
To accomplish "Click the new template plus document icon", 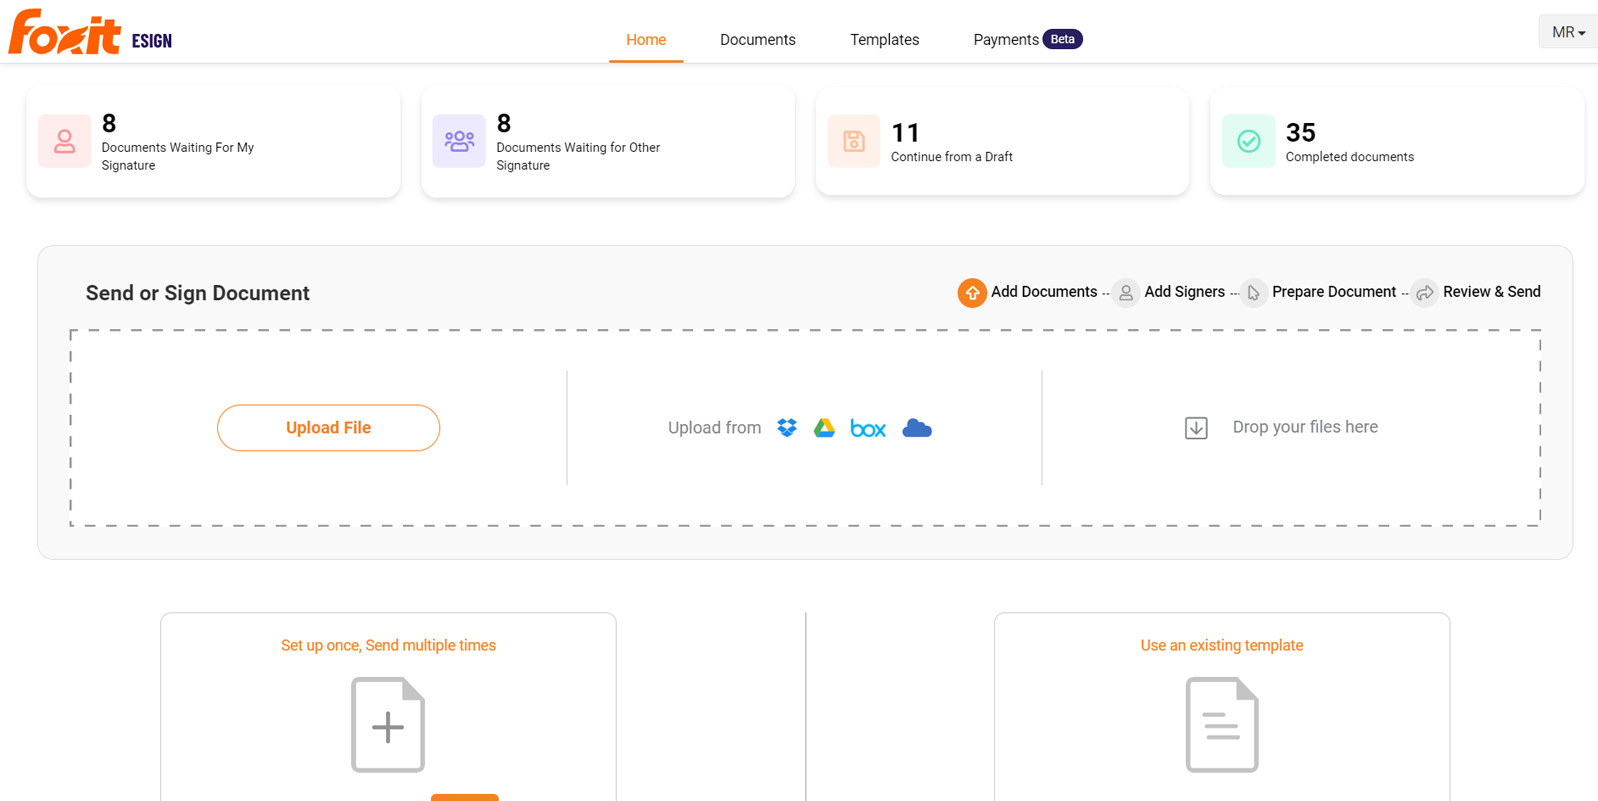I will 388,725.
